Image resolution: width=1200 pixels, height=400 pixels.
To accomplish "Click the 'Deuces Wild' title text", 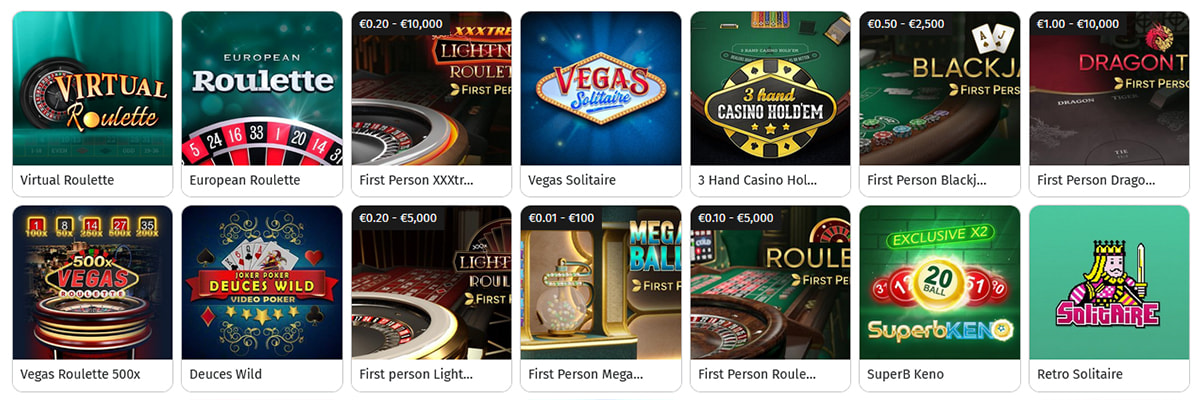I will 226,375.
